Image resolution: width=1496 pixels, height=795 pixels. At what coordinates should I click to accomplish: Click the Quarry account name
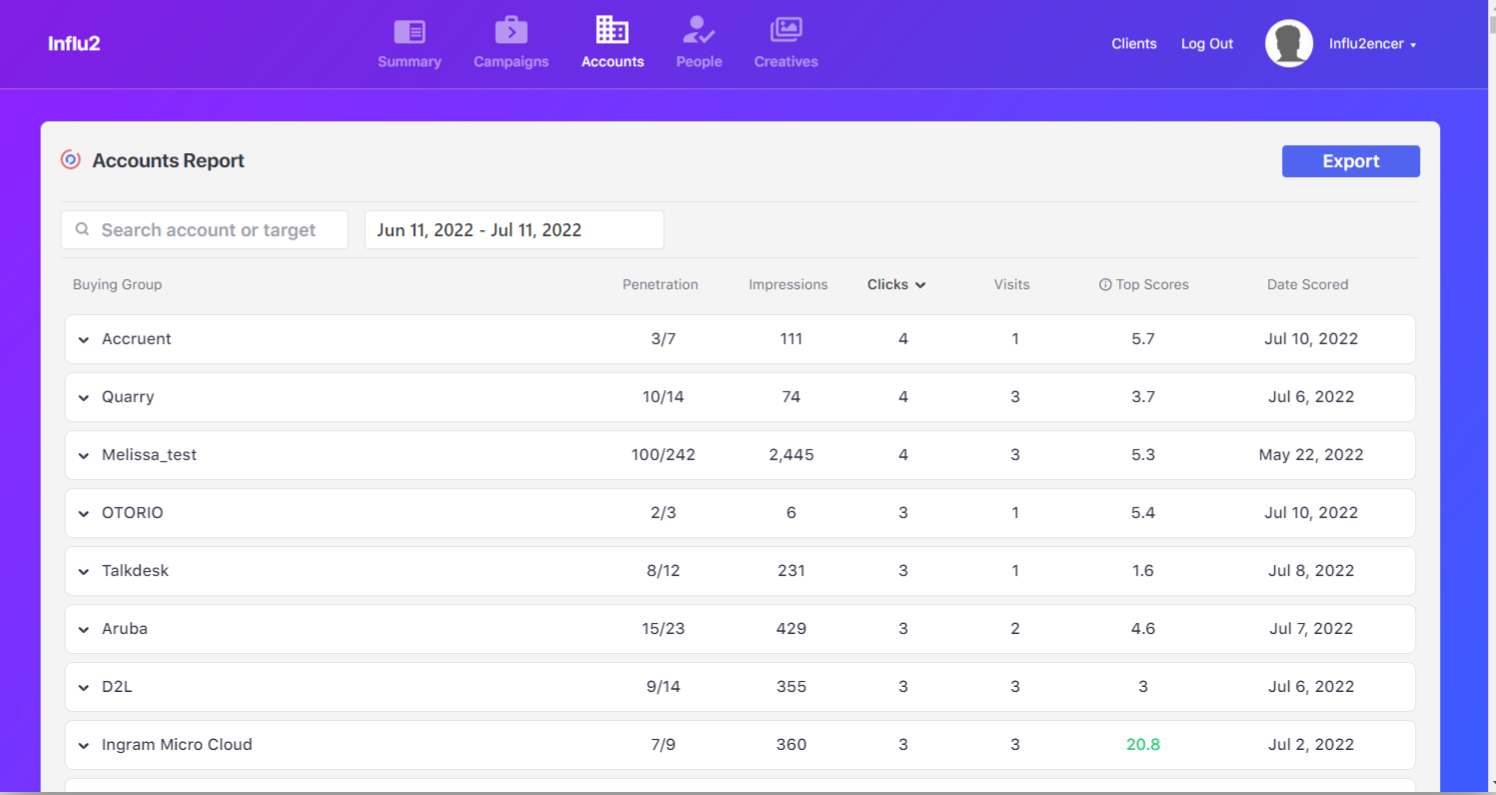(128, 397)
